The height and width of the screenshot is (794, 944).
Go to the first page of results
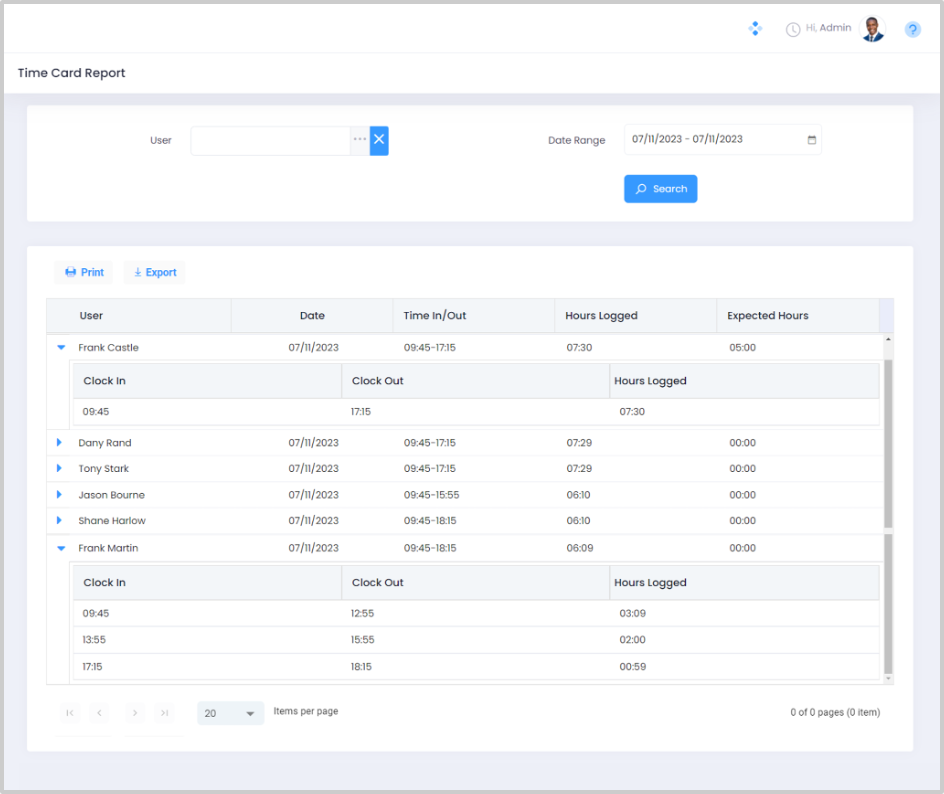click(69, 713)
